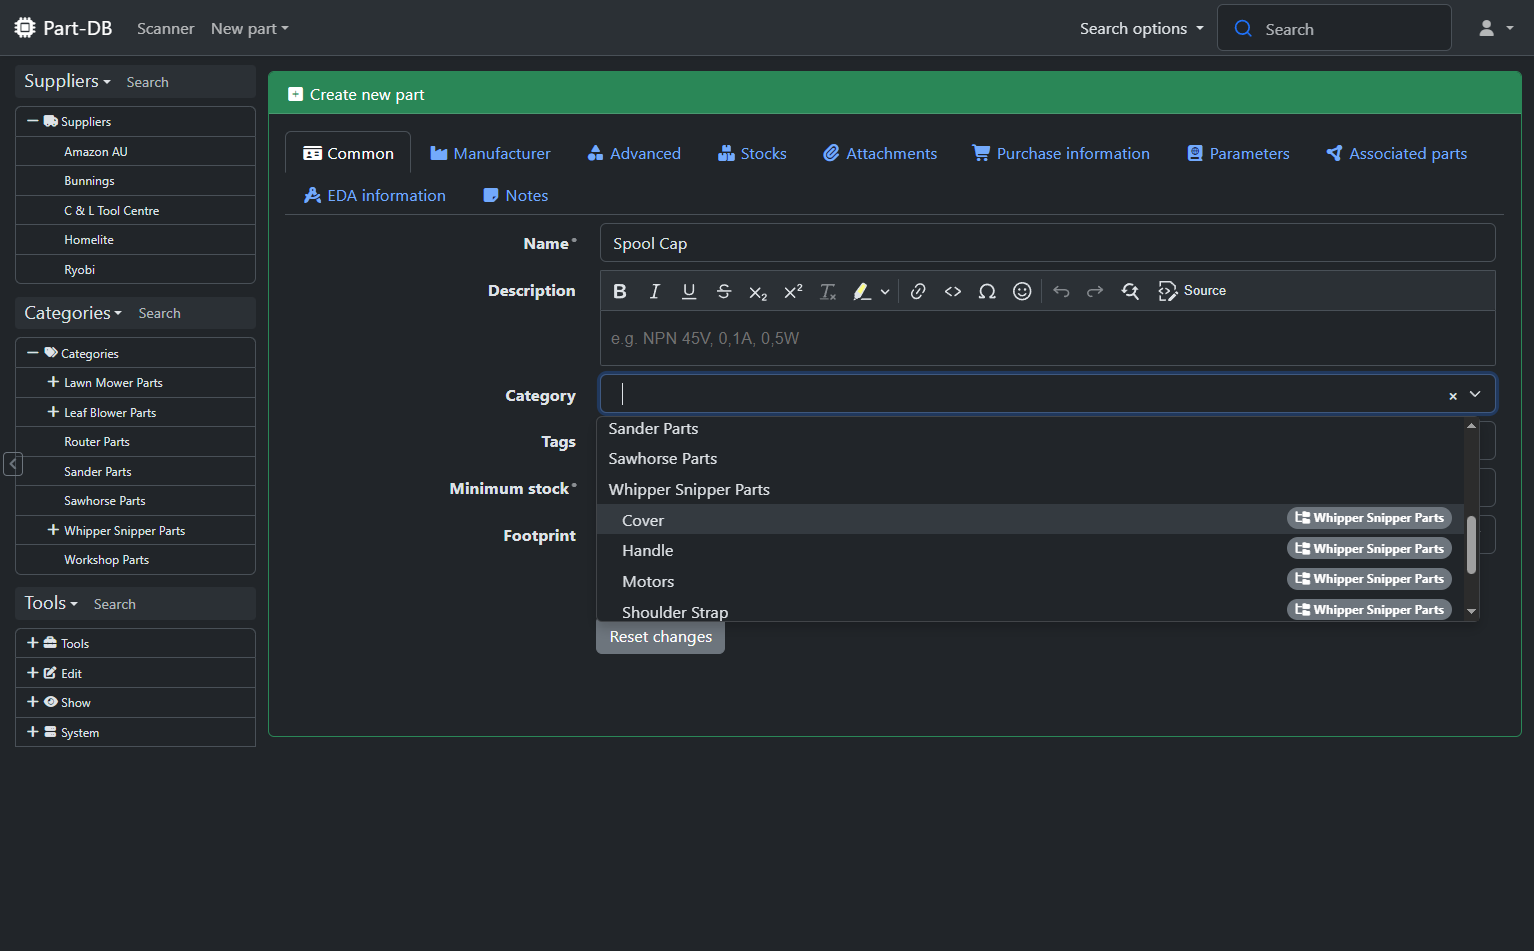Undo last description edit
1534x951 pixels.
1061,291
